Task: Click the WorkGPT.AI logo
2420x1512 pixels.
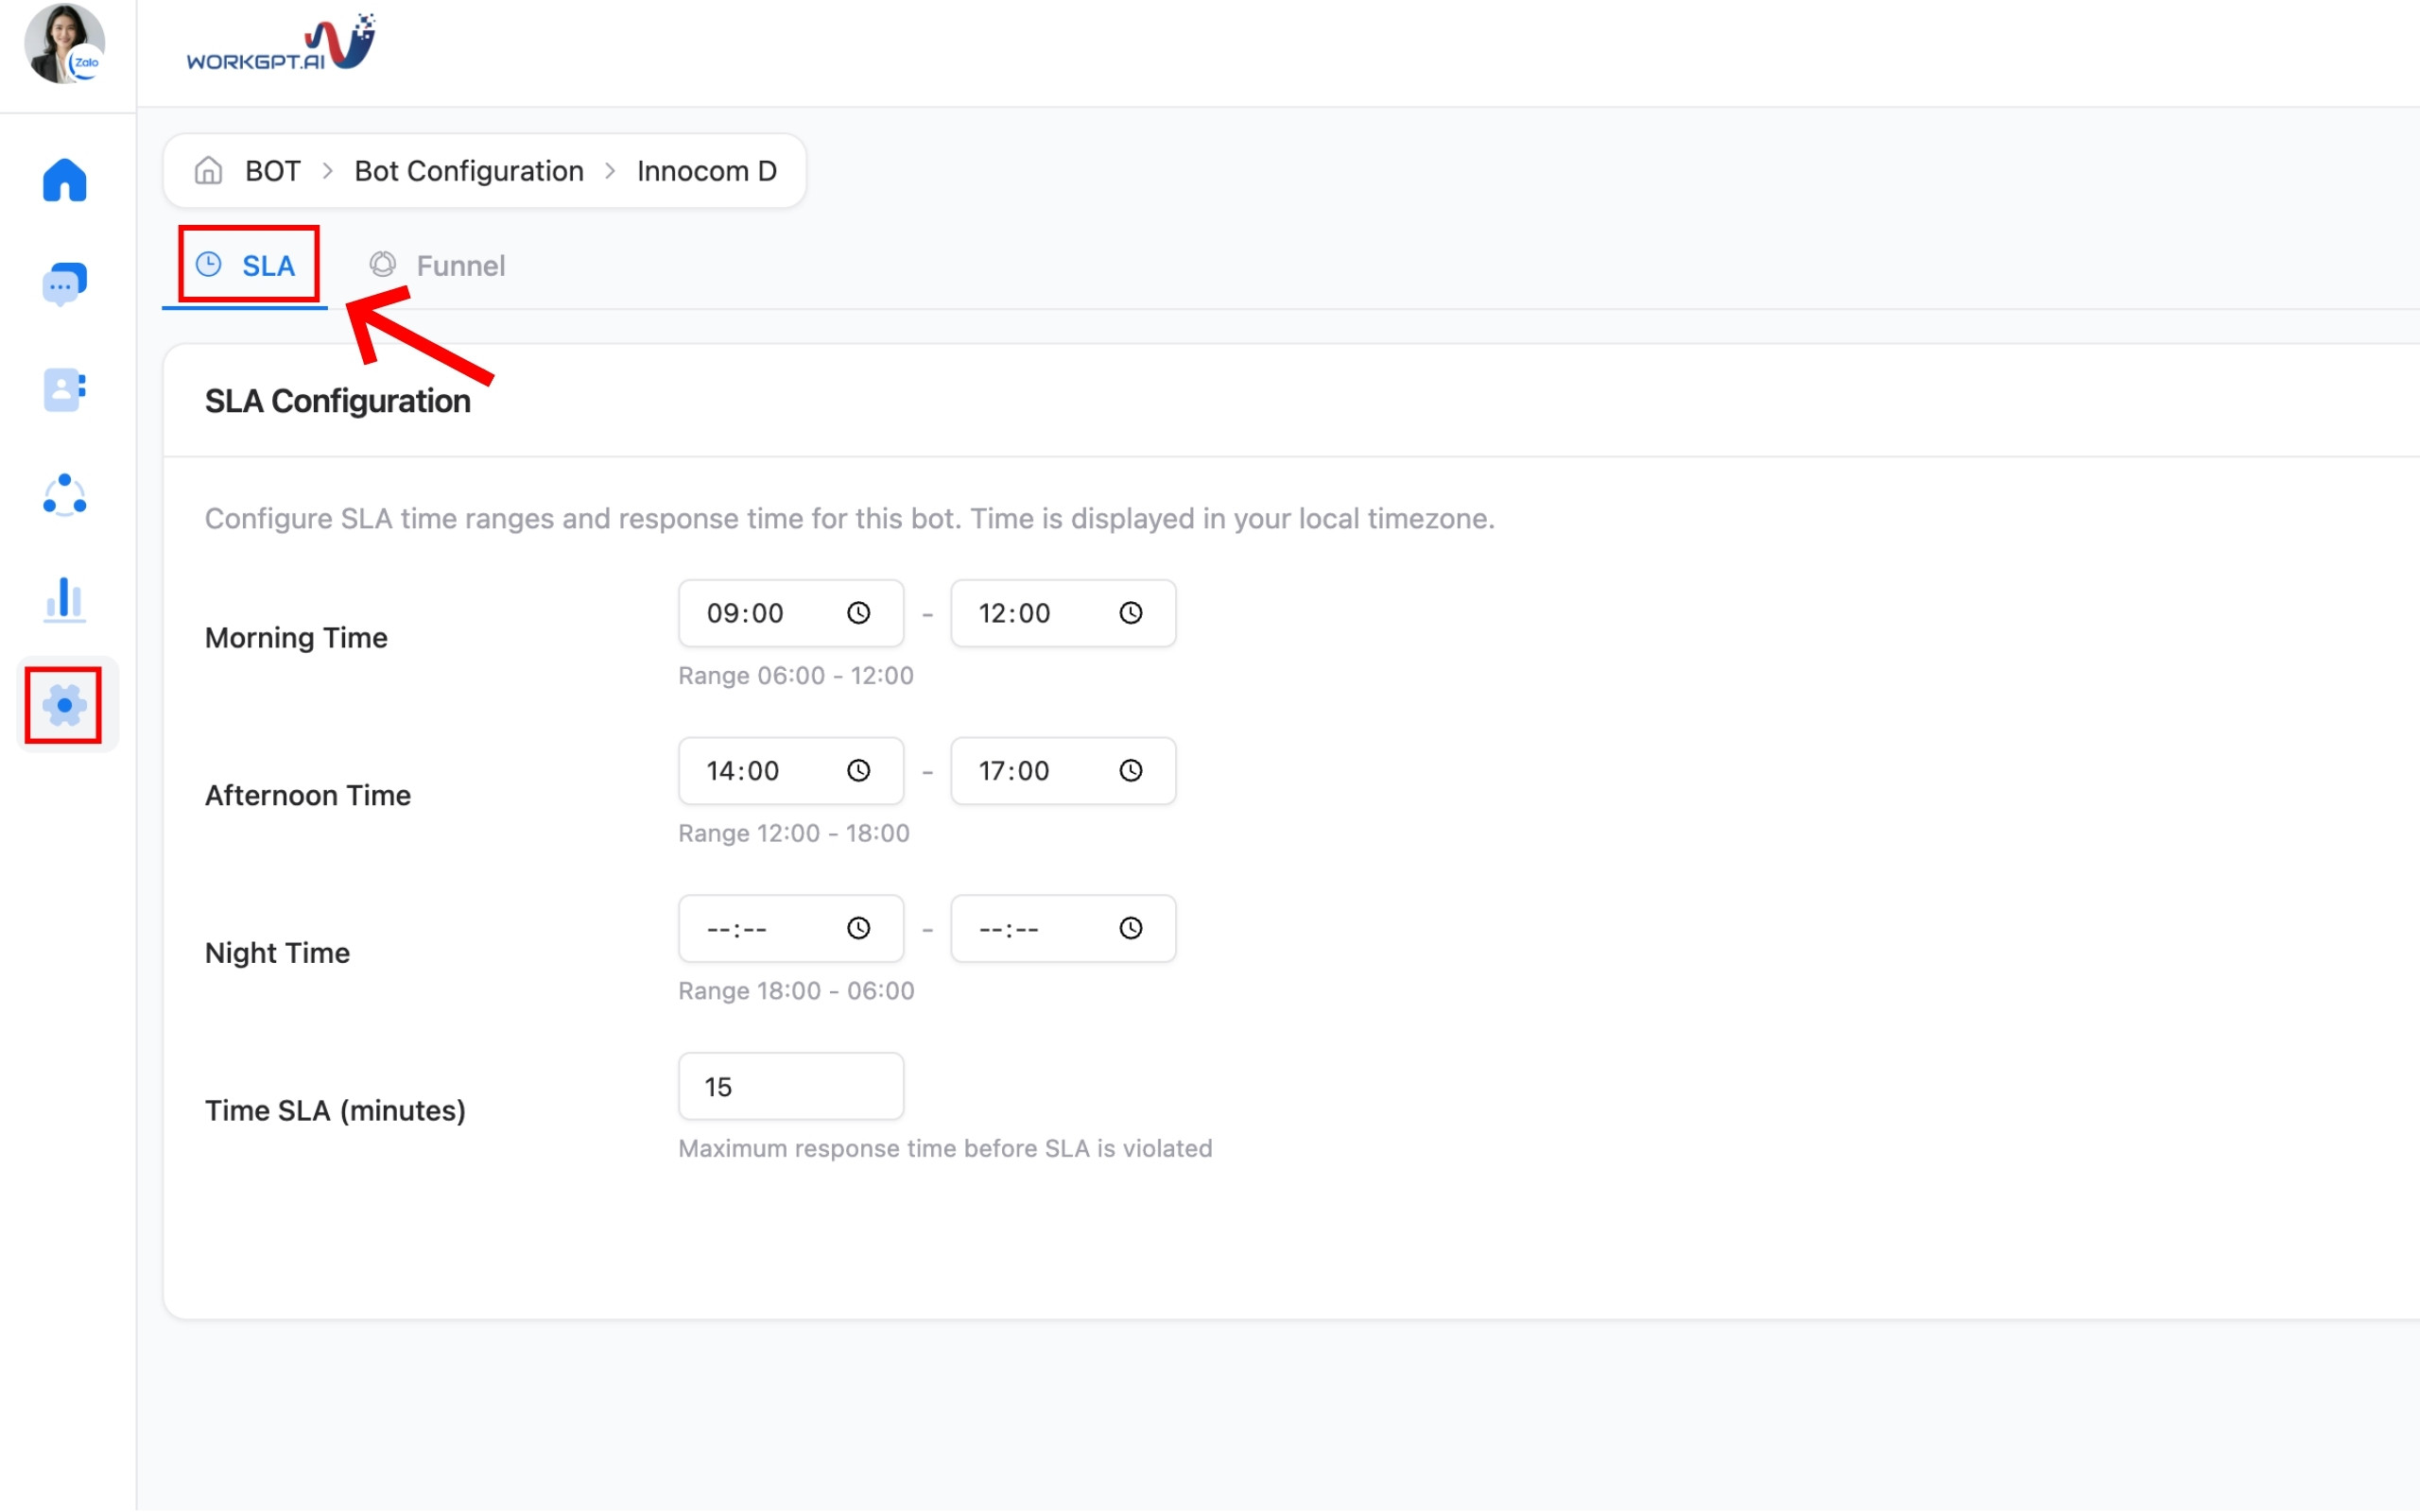Action: 281,45
